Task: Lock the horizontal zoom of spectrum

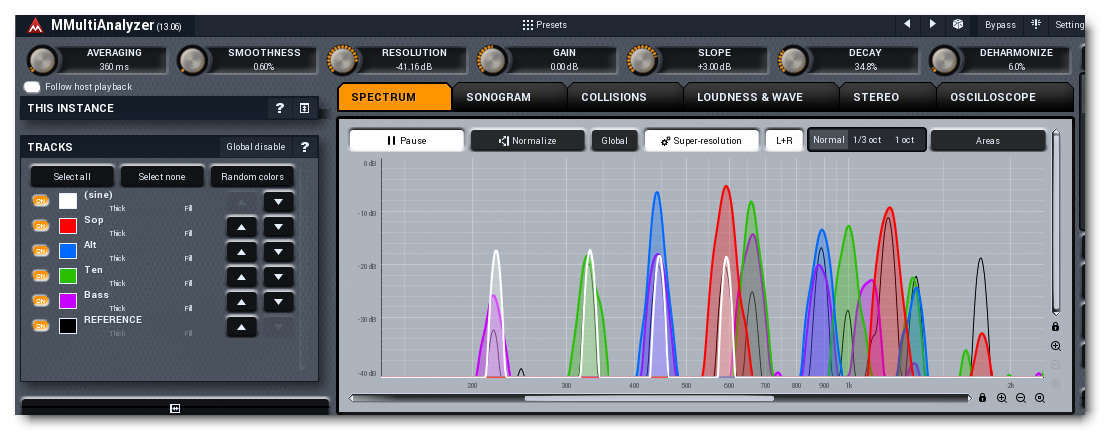Action: tap(982, 398)
